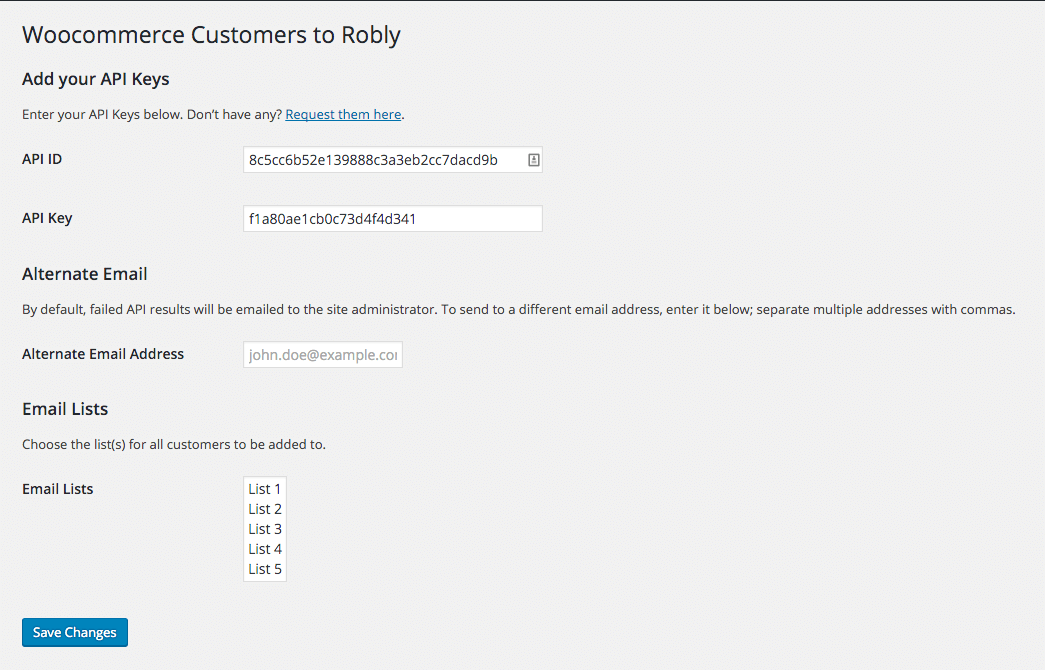
Task: Focus the API Key input field
Action: point(393,219)
